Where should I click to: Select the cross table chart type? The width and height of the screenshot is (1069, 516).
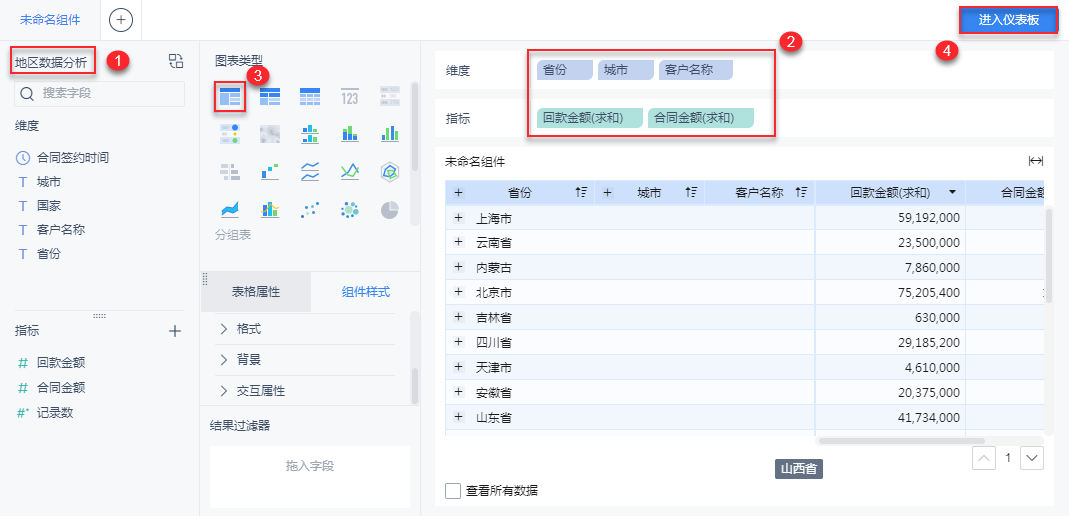(x=270, y=97)
